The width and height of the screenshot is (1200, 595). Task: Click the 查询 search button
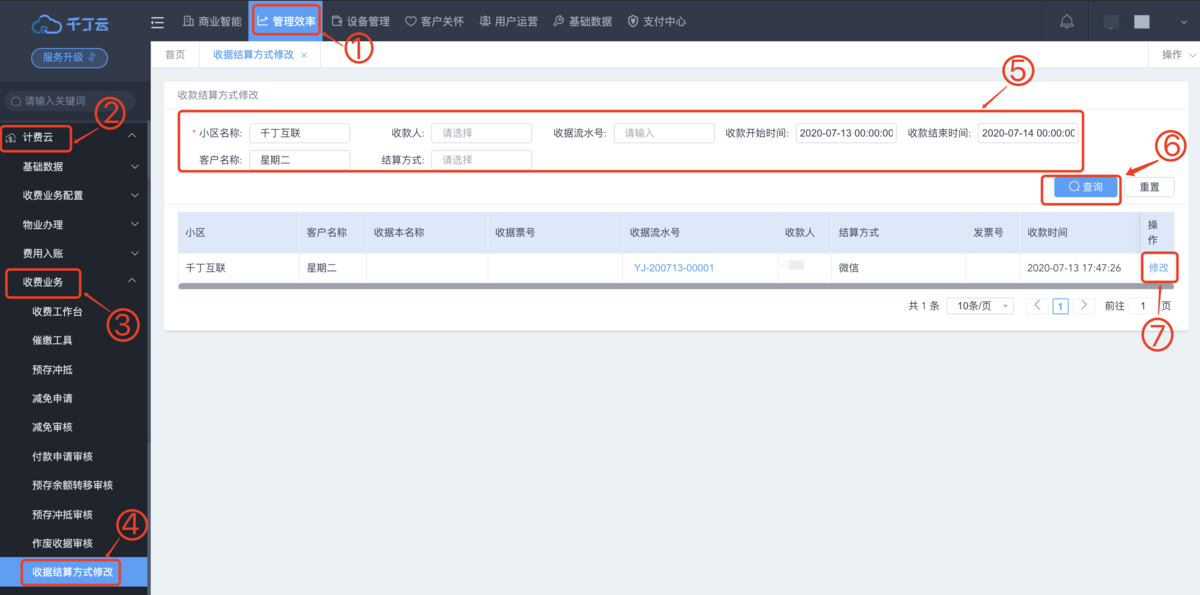point(1086,187)
